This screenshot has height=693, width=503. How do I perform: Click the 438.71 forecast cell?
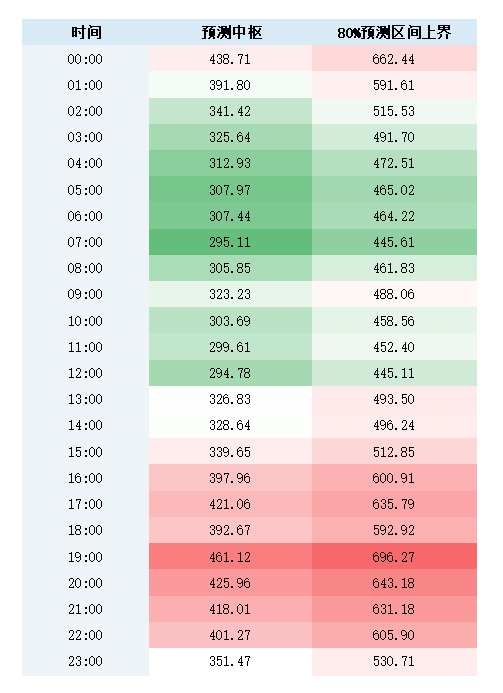point(230,58)
